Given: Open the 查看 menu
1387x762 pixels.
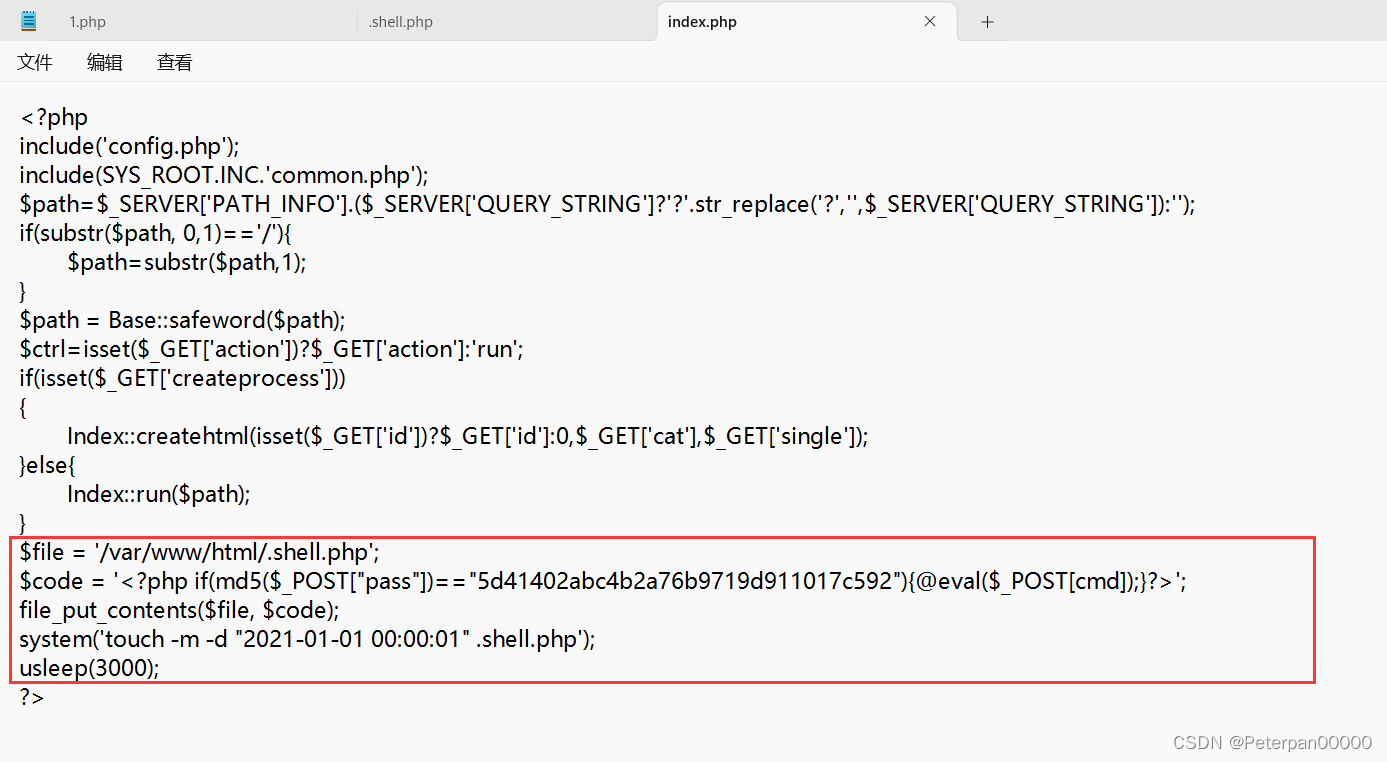Looking at the screenshot, I should pos(175,62).
